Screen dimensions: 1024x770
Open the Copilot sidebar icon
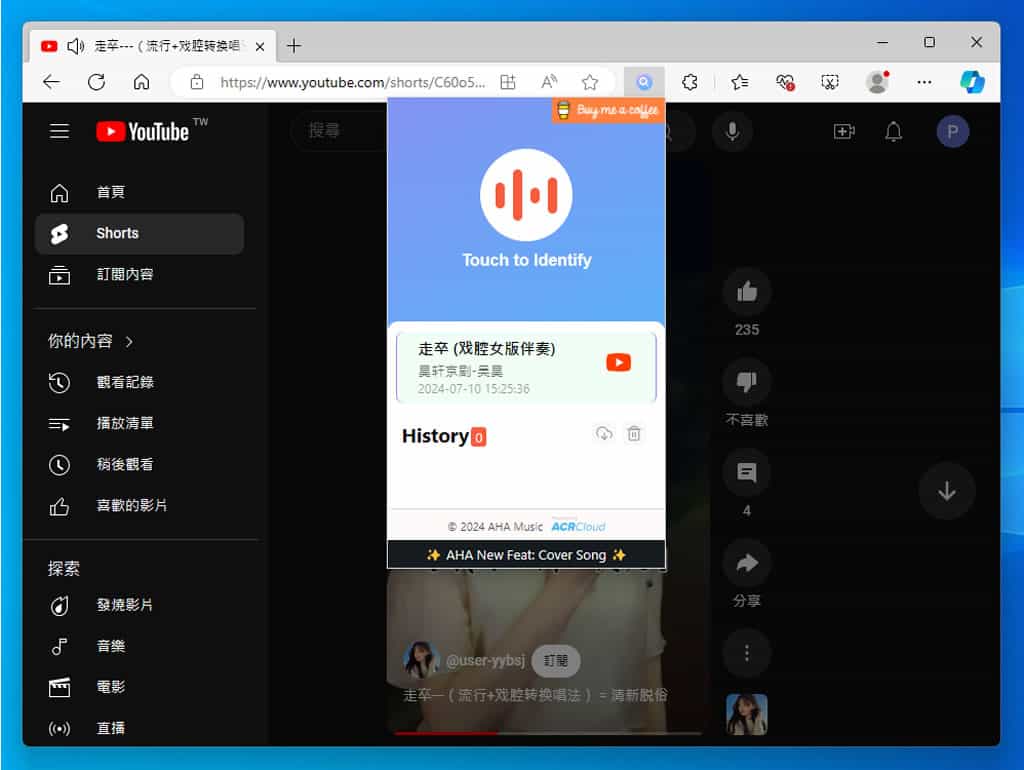972,82
